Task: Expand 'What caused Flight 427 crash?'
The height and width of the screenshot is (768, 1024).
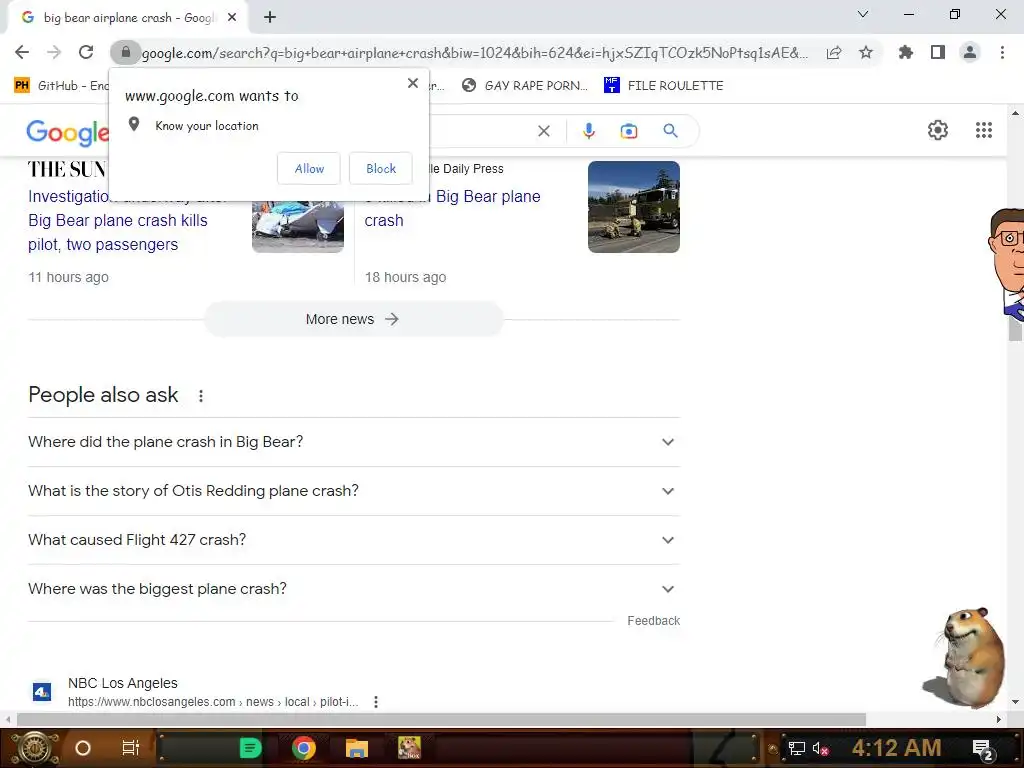Action: pyautogui.click(x=354, y=540)
